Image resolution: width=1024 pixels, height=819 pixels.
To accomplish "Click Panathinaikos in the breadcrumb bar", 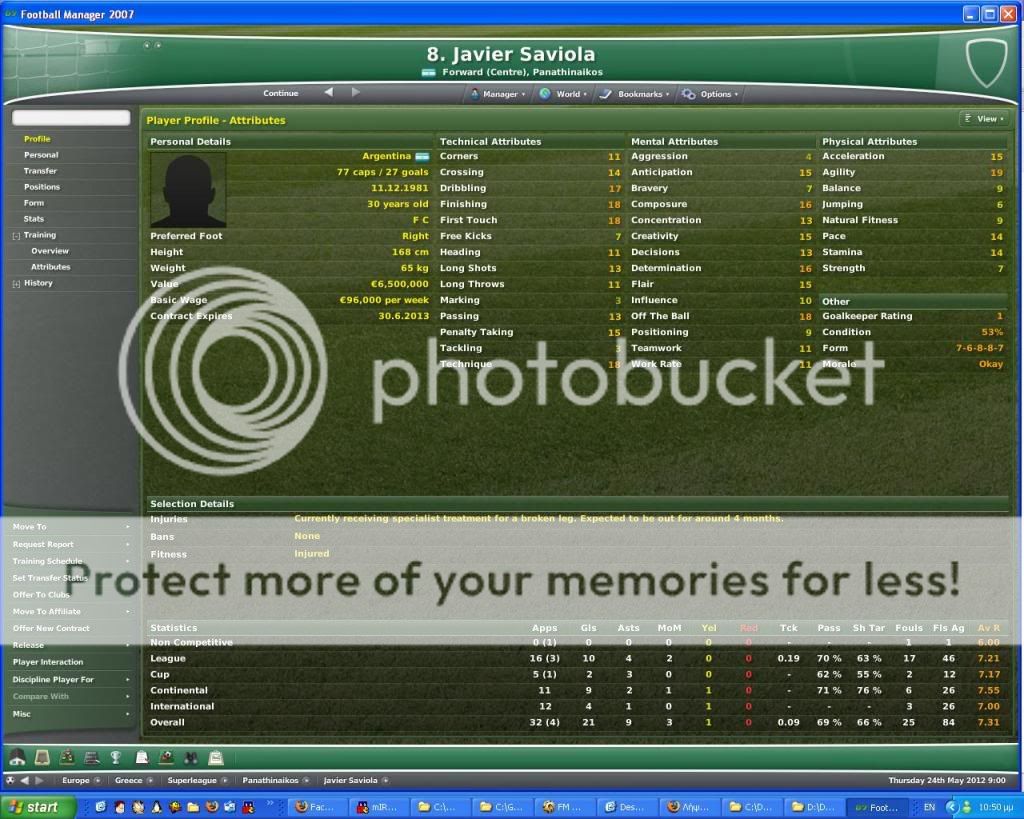I will pyautogui.click(x=270, y=780).
